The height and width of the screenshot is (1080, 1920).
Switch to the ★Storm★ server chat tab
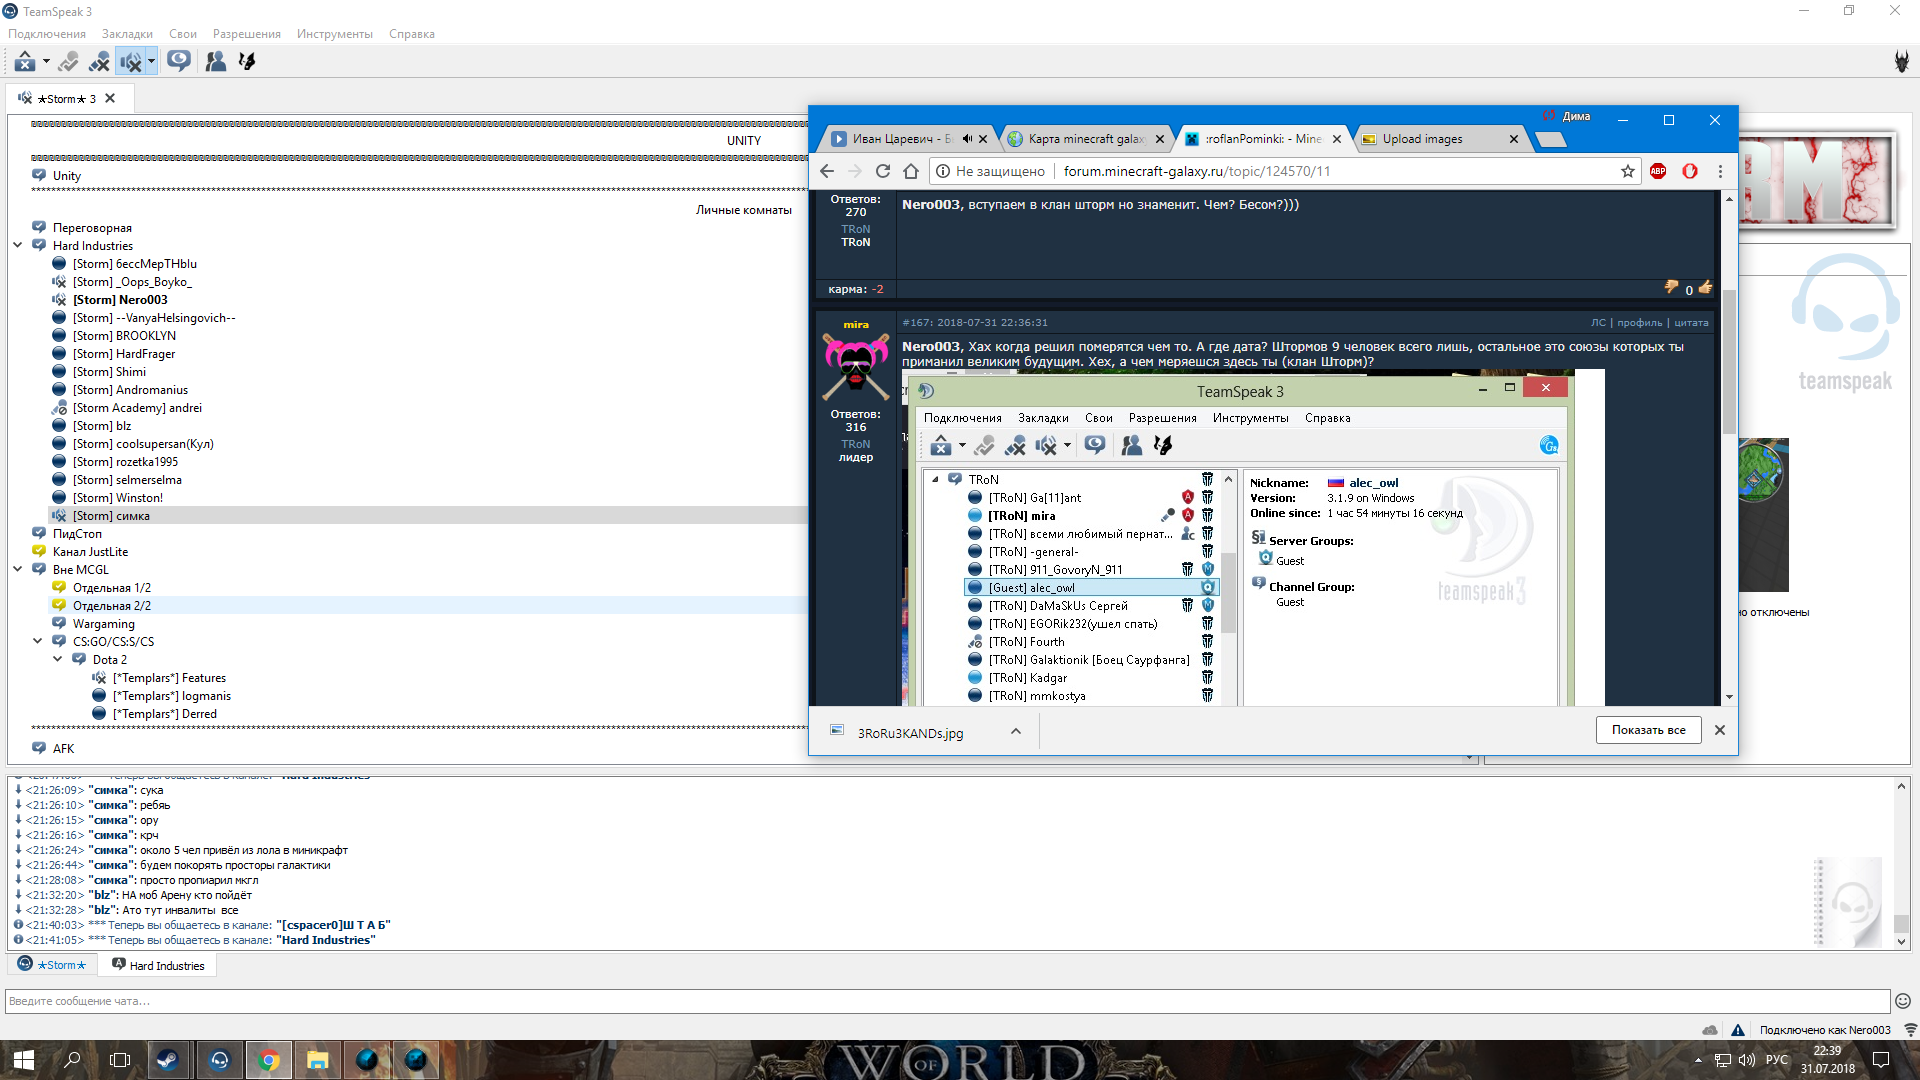coord(53,965)
